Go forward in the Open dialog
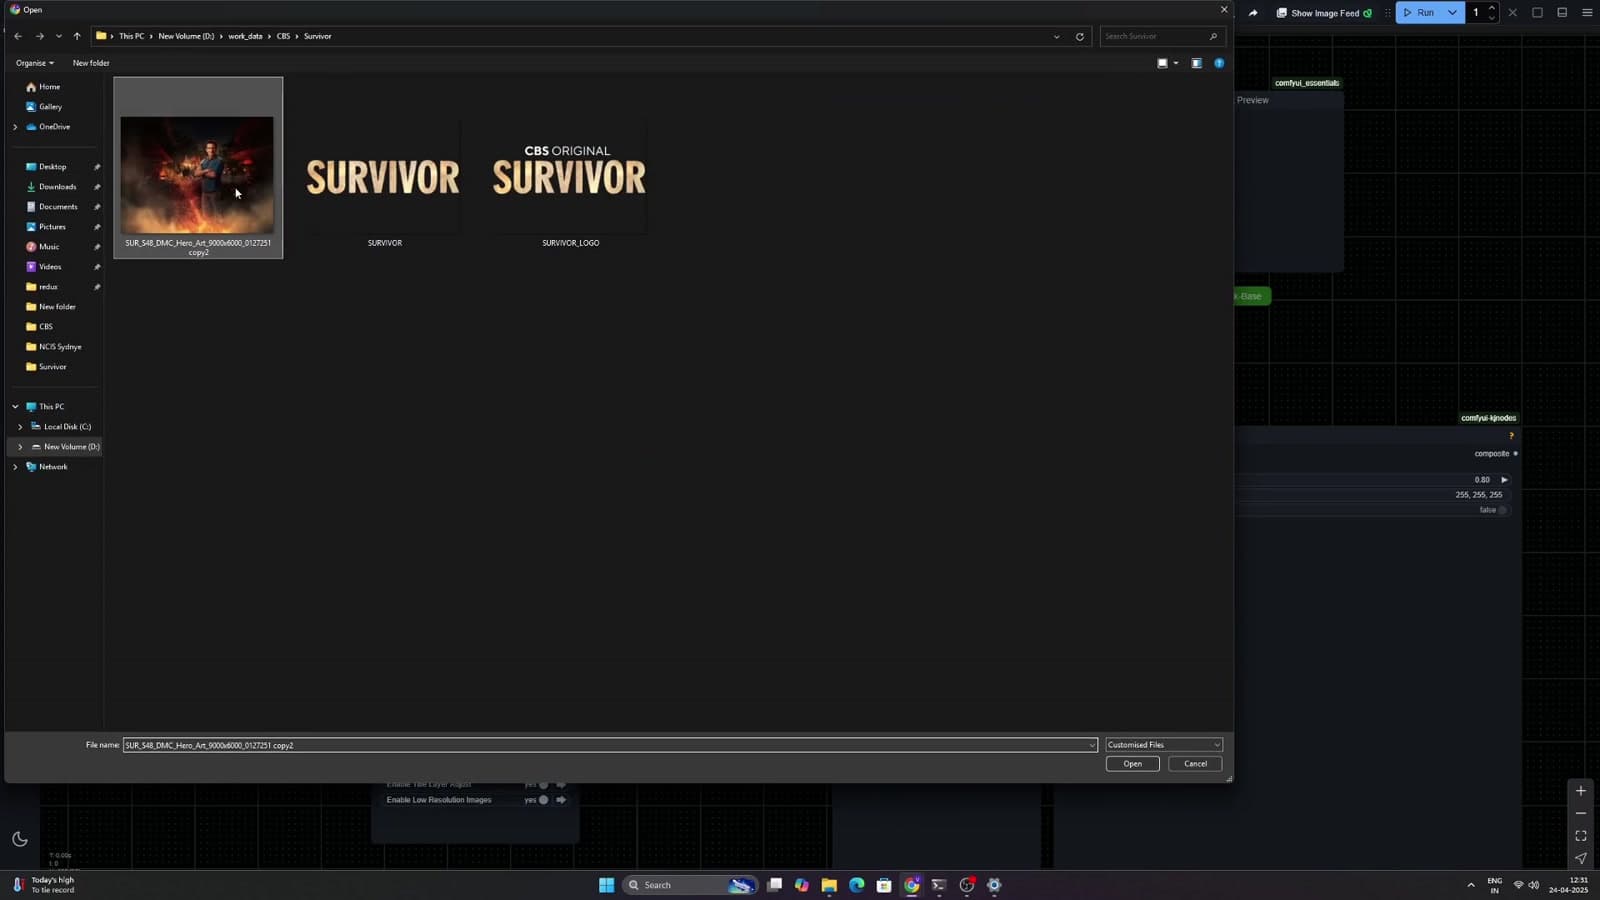This screenshot has width=1600, height=900. pyautogui.click(x=40, y=36)
